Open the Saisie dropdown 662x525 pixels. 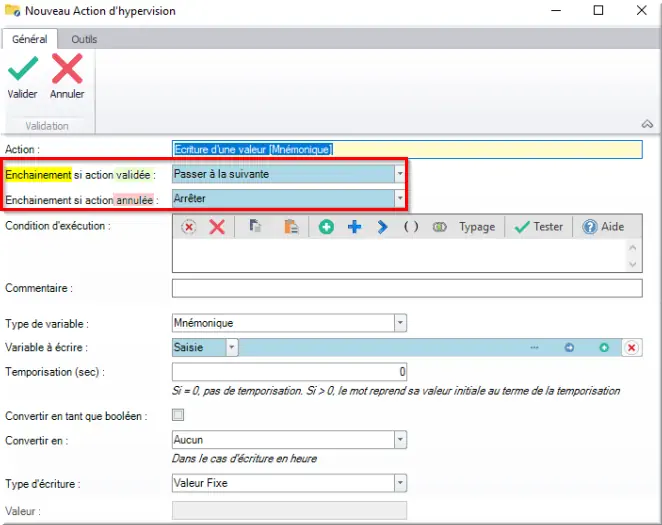pos(231,347)
